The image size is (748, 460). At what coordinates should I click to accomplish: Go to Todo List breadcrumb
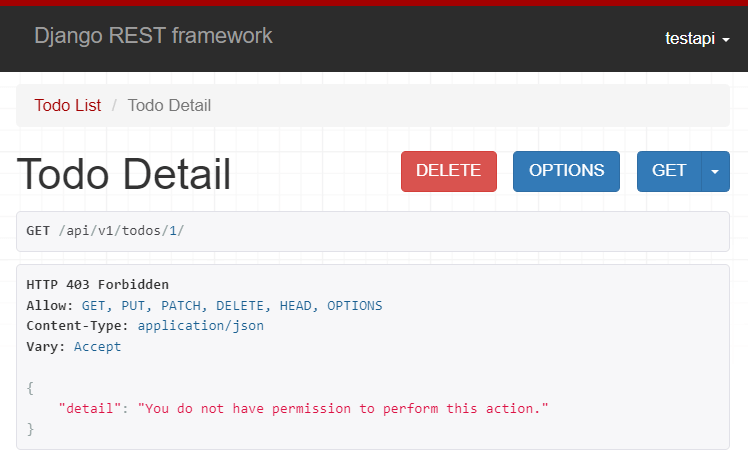pyautogui.click(x=67, y=105)
